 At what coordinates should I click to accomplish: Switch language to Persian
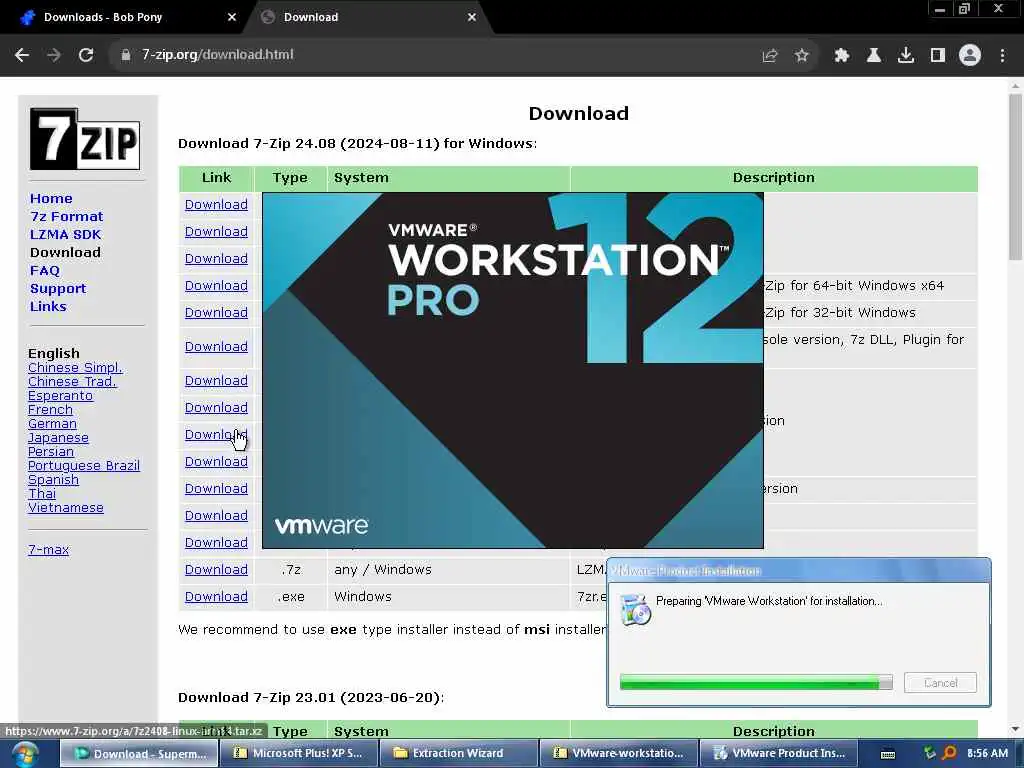pos(51,451)
